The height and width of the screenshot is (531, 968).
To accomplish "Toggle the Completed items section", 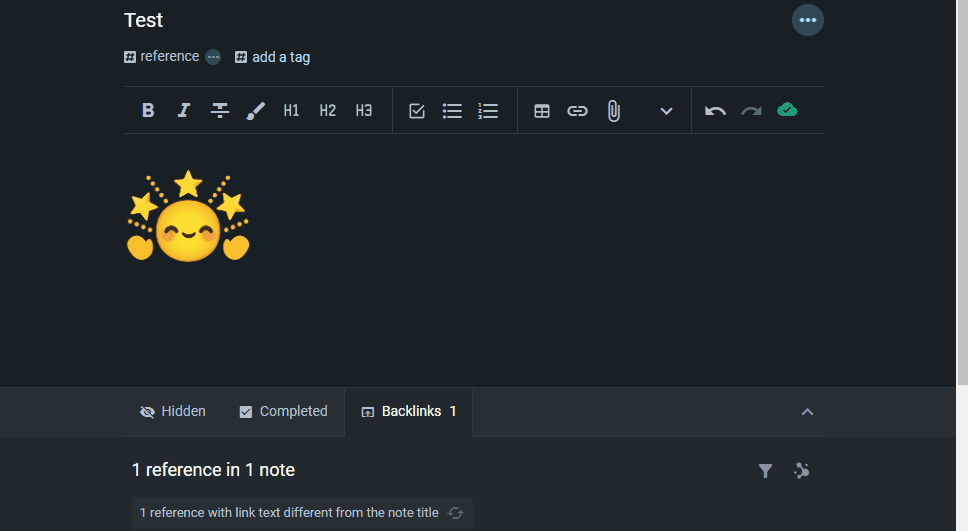I will [283, 412].
